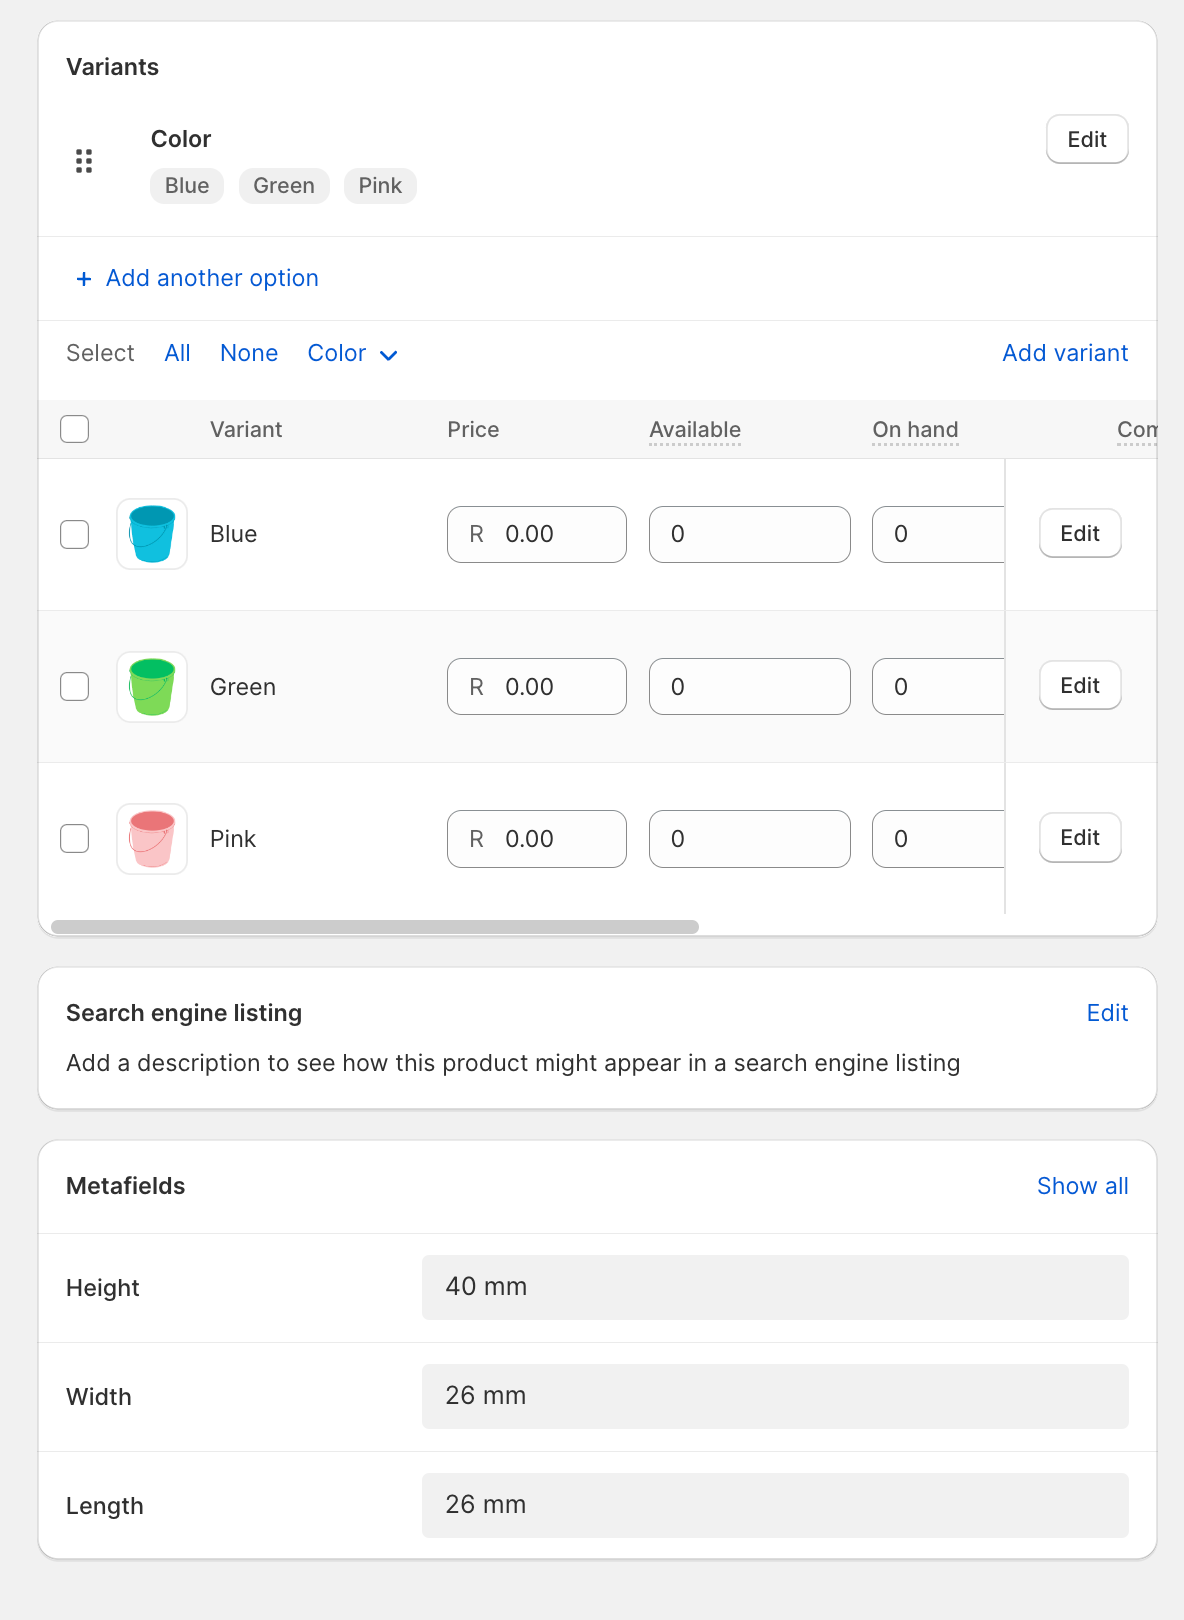Click the drag handle beside Color option

coord(84,161)
